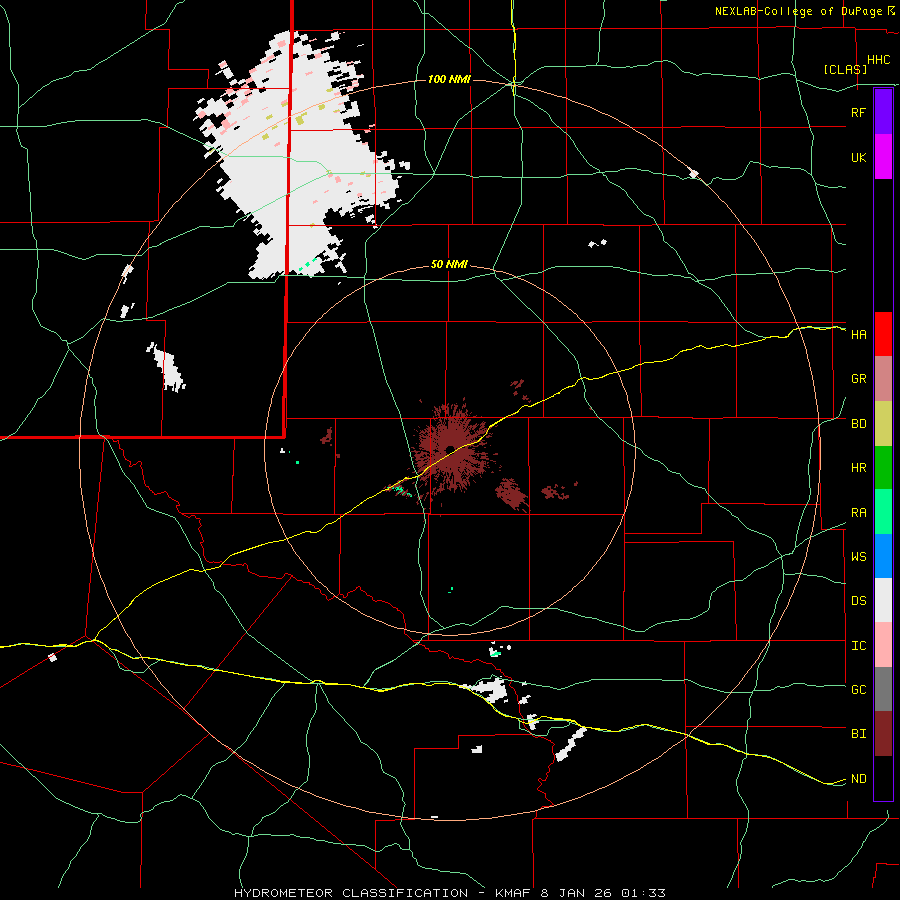Click the WS blue color swatch
Image resolution: width=900 pixels, height=900 pixels.
(883, 556)
